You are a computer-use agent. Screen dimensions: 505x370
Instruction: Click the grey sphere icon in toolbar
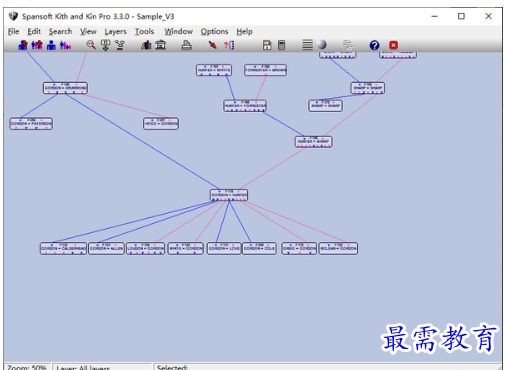pyautogui.click(x=322, y=44)
